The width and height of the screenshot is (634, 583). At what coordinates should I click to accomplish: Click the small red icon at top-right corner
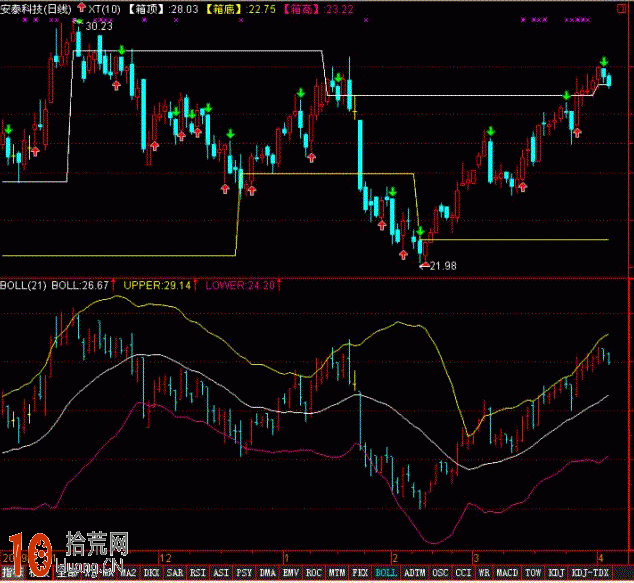tap(621, 8)
